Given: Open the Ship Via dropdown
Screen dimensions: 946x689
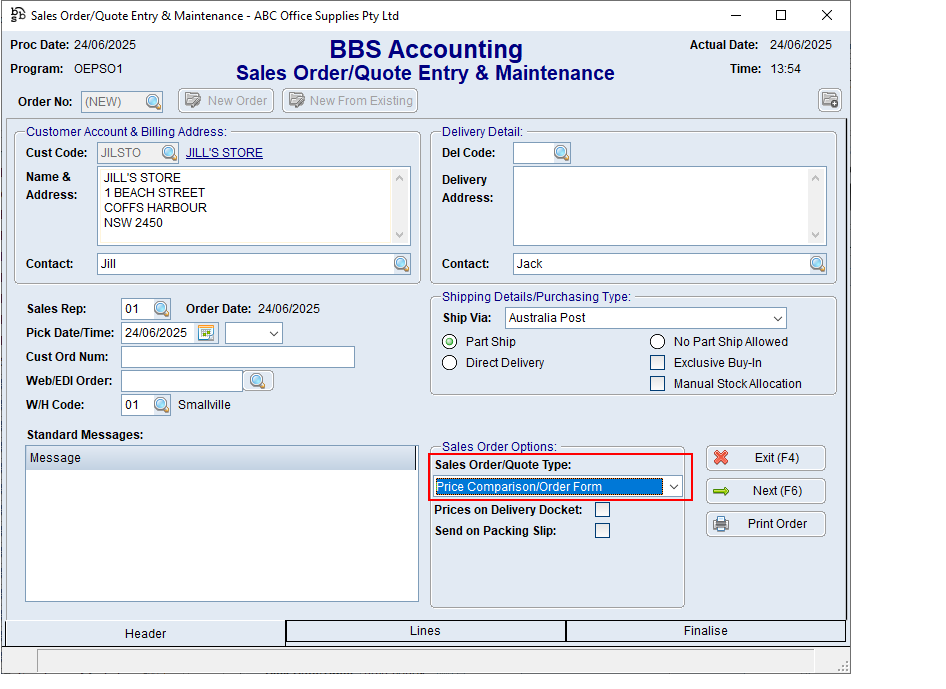Looking at the screenshot, I should point(777,318).
